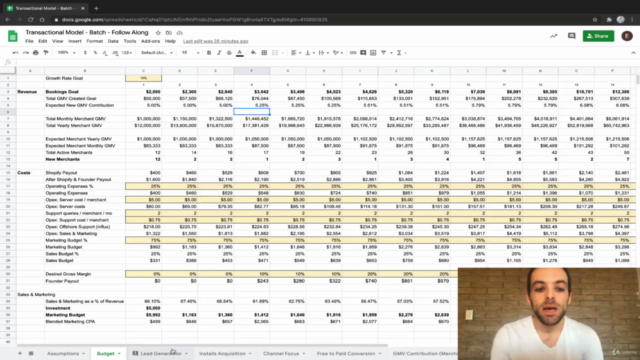This screenshot has width=640, height=360.
Task: Format cell as percent
Action: point(95,53)
